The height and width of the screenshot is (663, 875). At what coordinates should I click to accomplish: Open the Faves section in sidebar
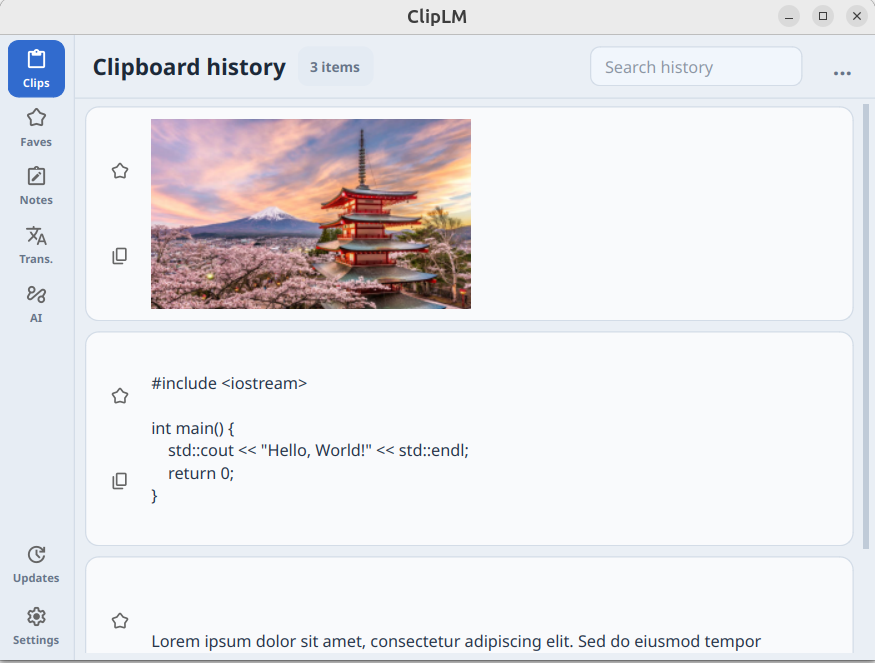pos(36,128)
